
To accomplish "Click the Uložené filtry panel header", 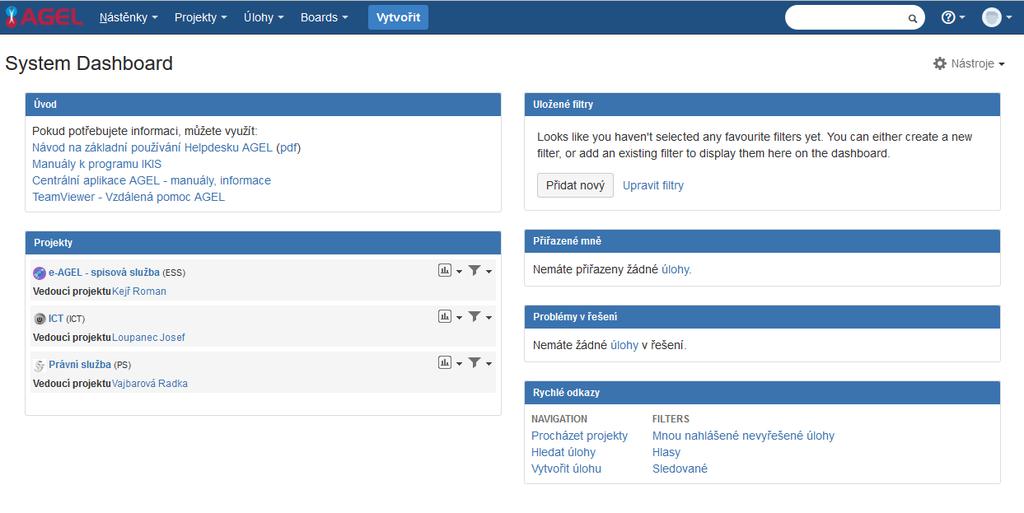I will (x=762, y=104).
